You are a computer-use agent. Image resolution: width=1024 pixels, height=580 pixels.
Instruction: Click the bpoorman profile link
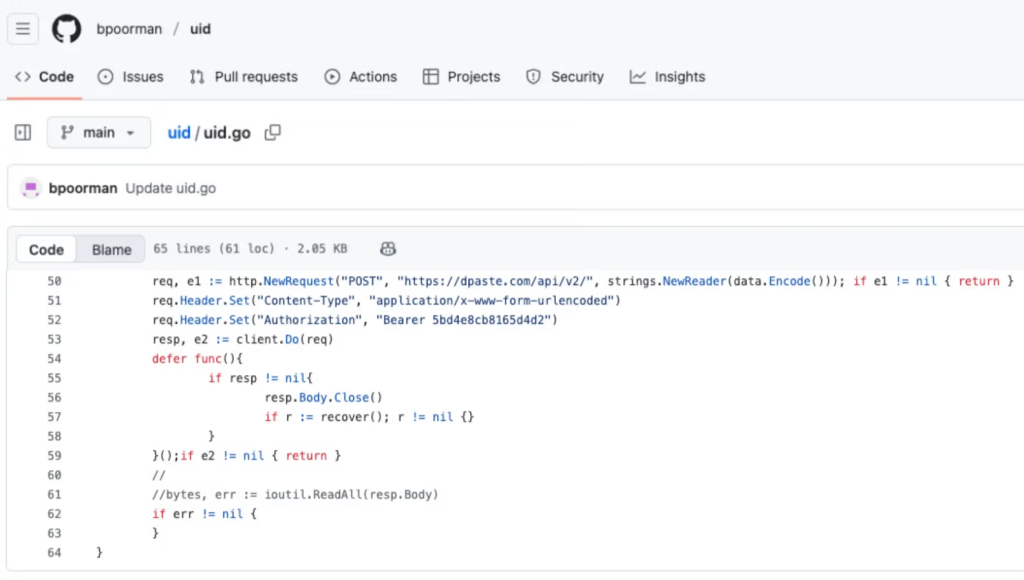click(x=129, y=28)
